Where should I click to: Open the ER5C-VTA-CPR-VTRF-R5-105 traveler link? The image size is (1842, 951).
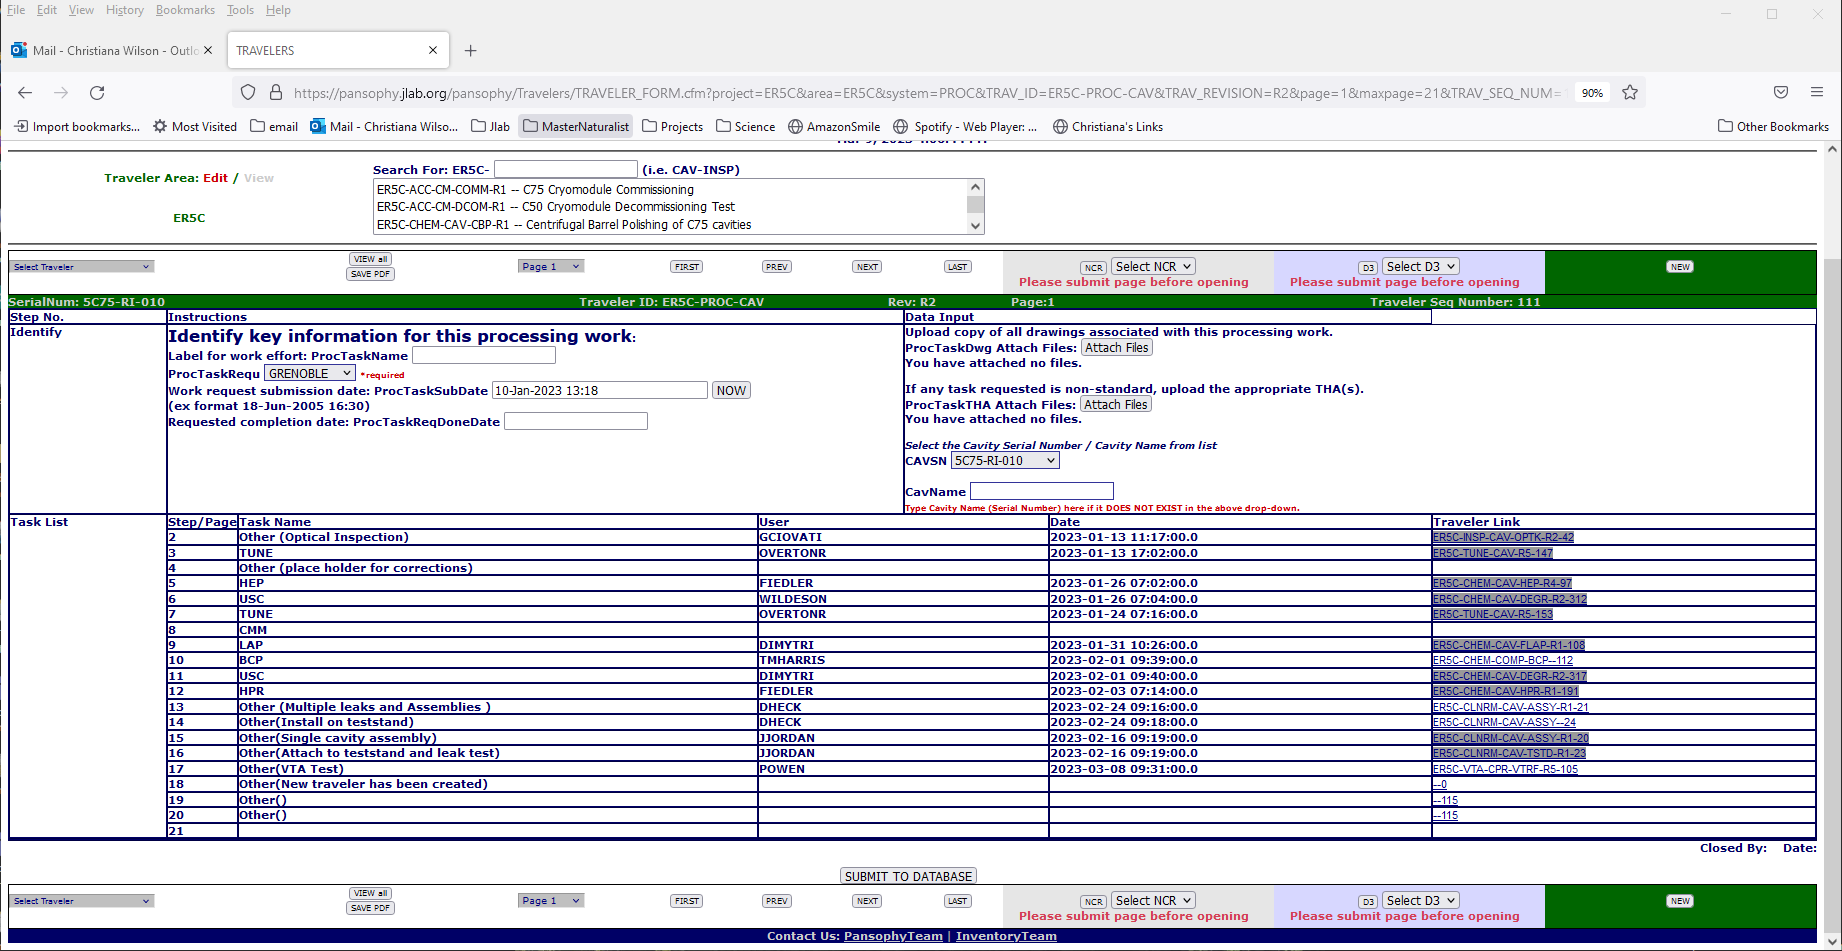tap(1504, 769)
